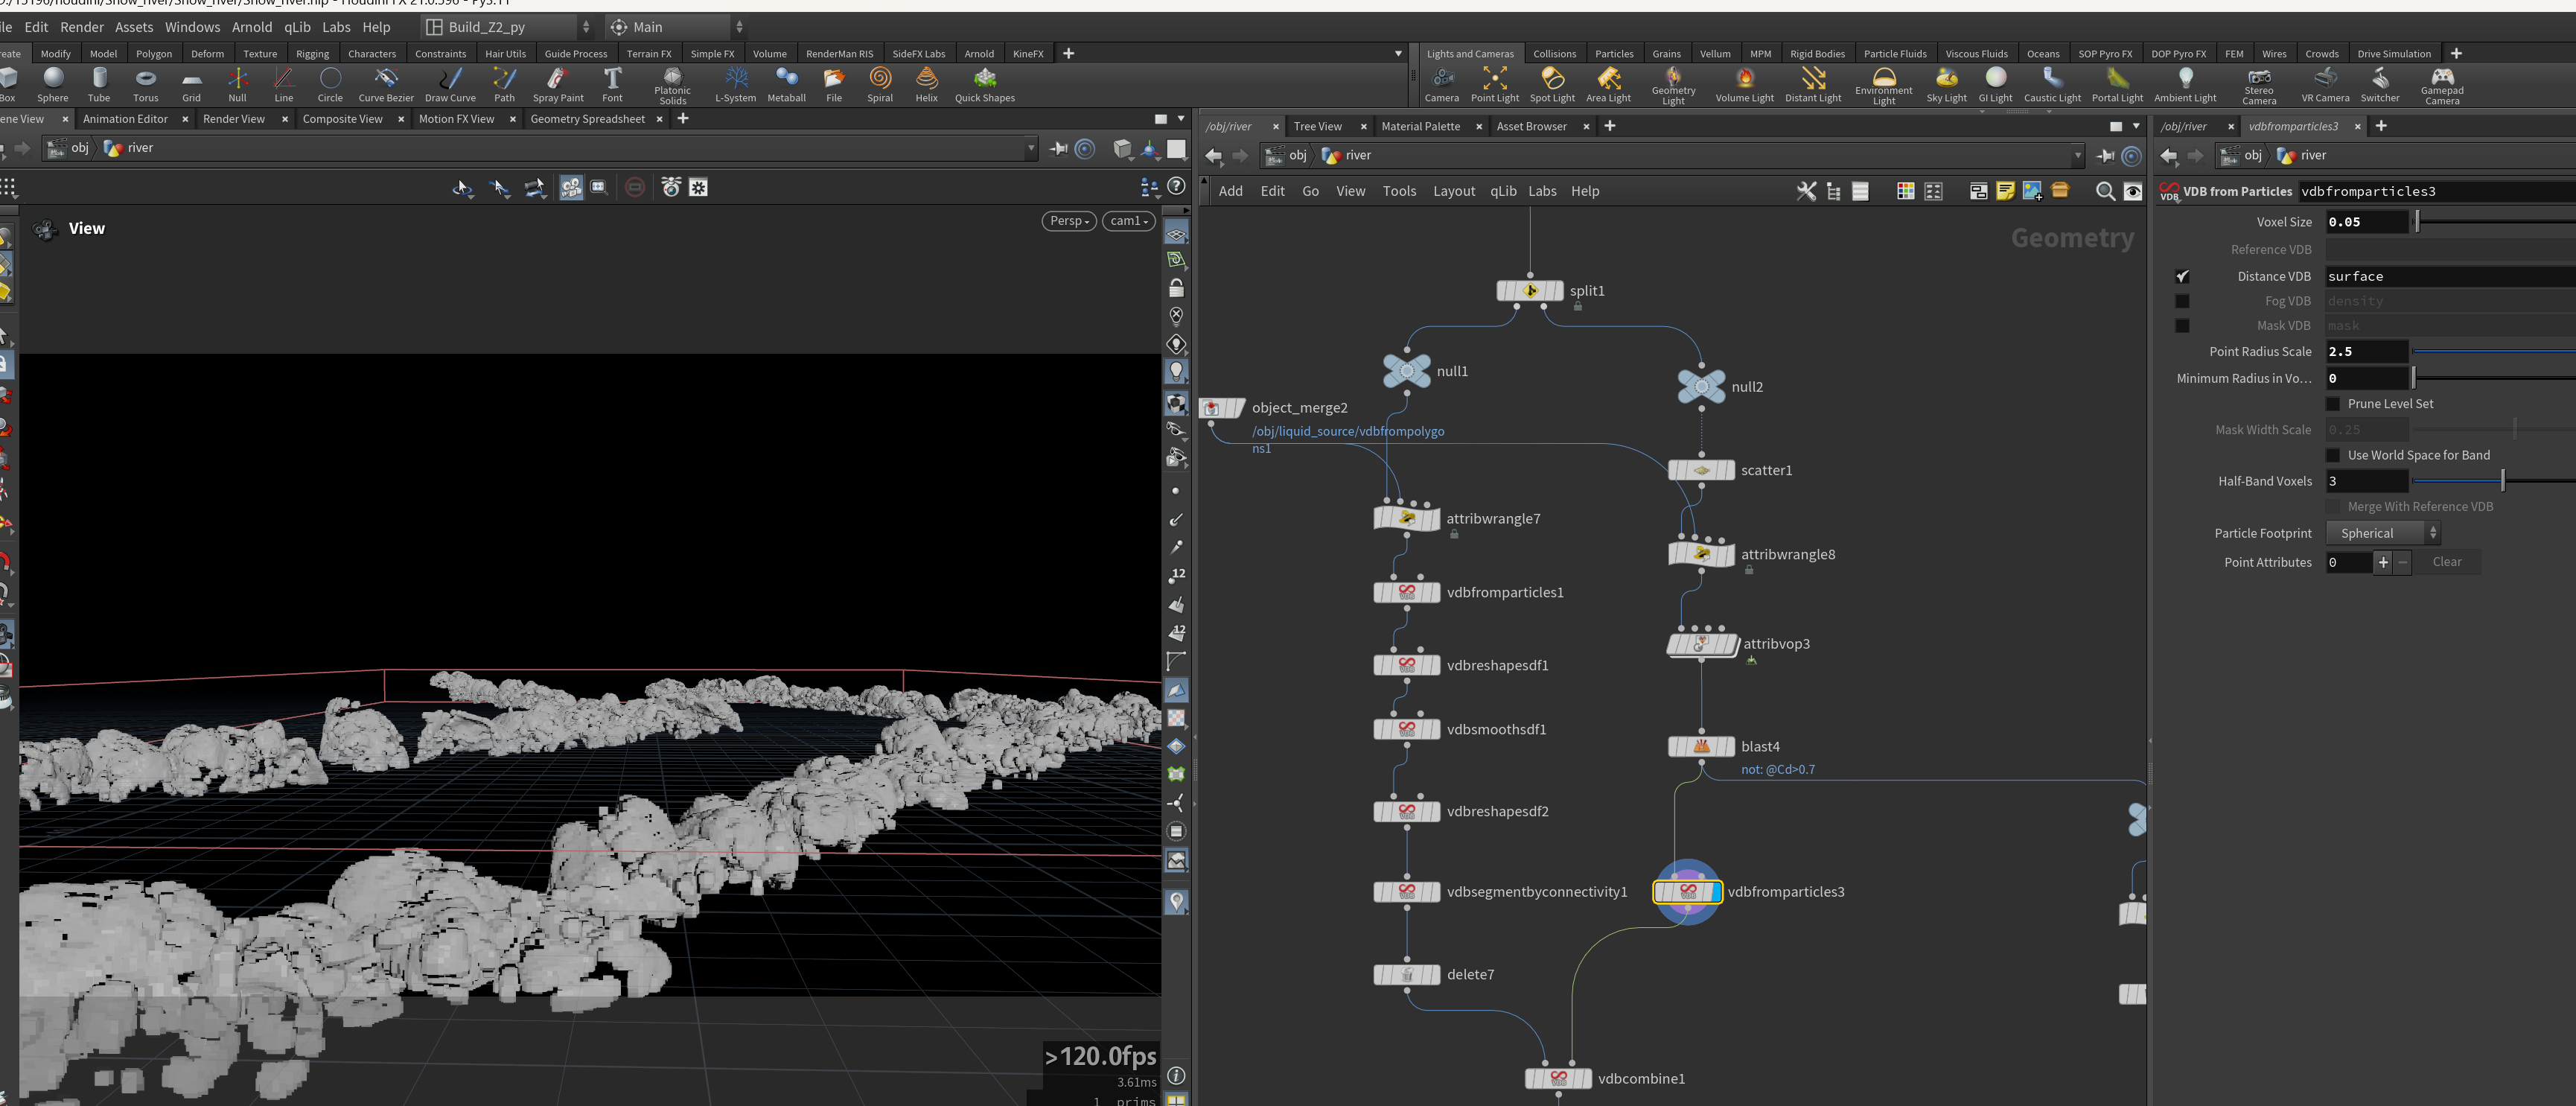Open the Particle Footprint Spherical dropdown
The image size is (2576, 1106).
click(2383, 533)
